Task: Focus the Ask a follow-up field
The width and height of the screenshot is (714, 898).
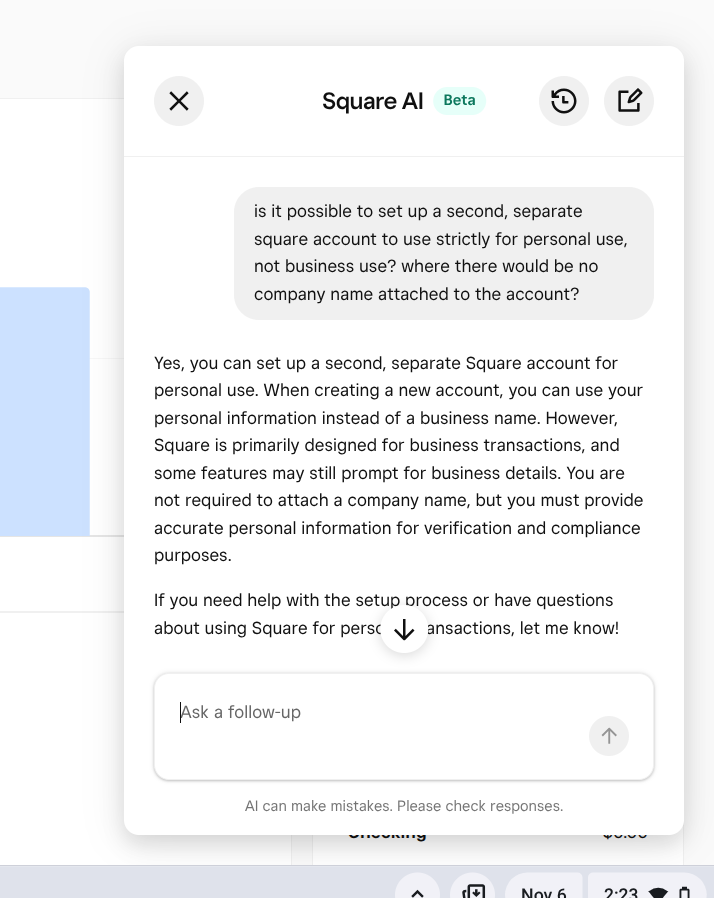Action: tap(404, 727)
